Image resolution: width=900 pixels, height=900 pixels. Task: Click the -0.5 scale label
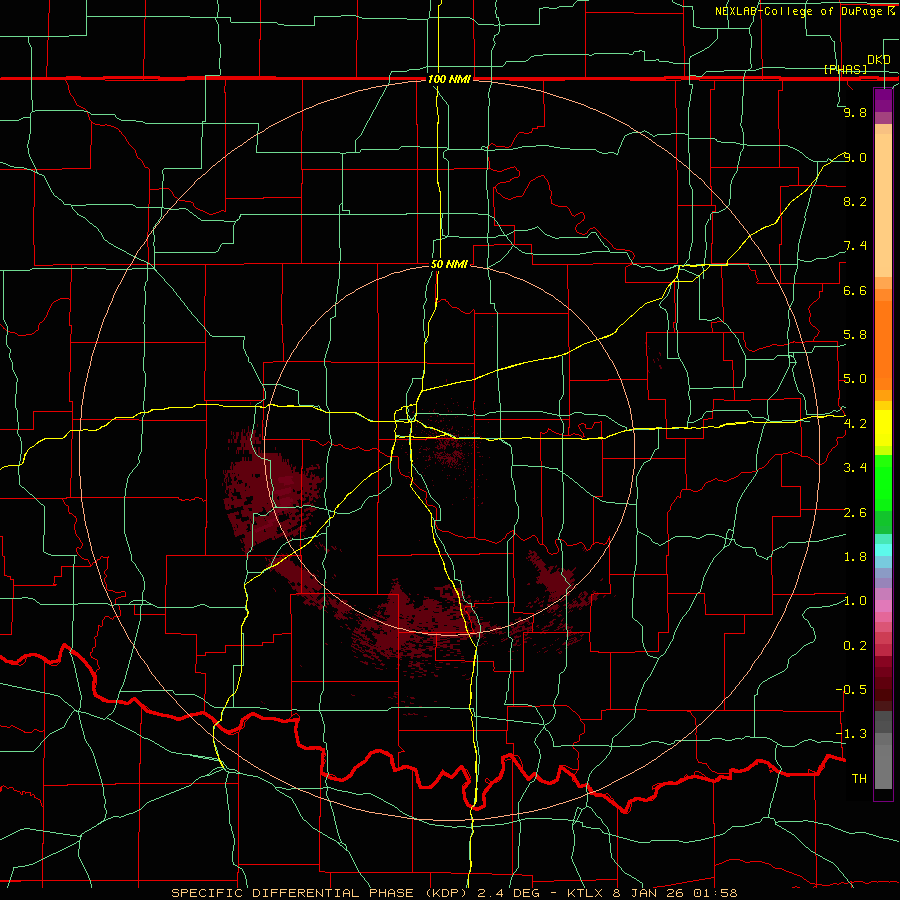[x=851, y=690]
